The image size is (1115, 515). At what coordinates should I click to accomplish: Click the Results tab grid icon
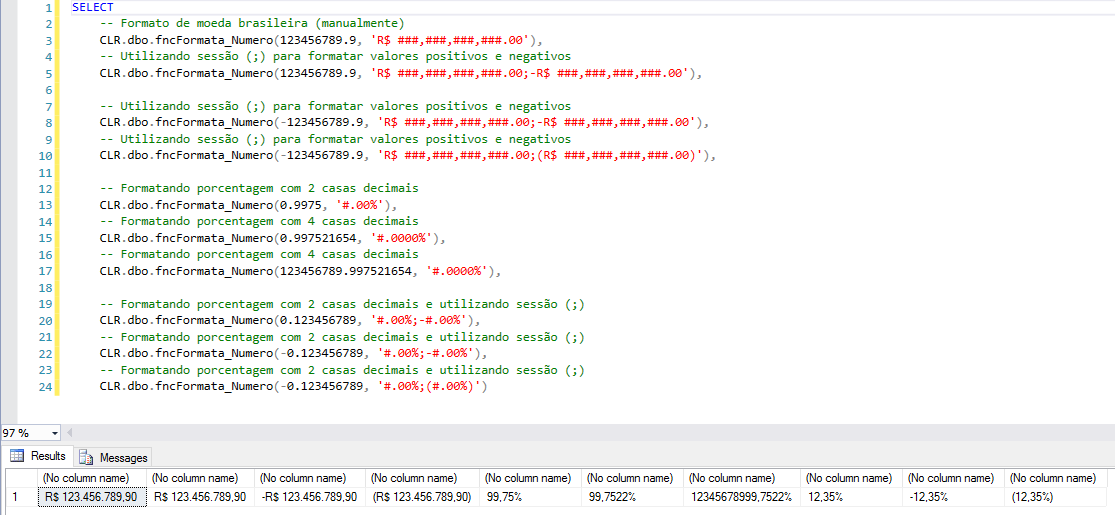(x=17, y=457)
